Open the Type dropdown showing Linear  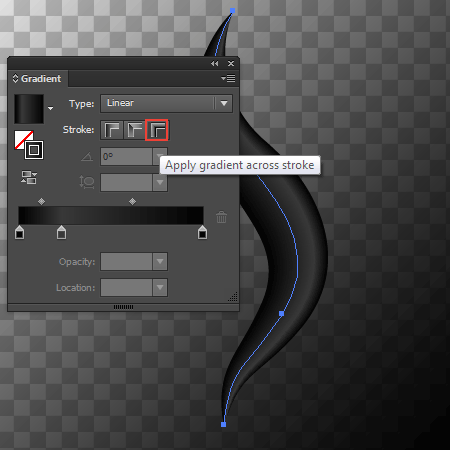[166, 103]
